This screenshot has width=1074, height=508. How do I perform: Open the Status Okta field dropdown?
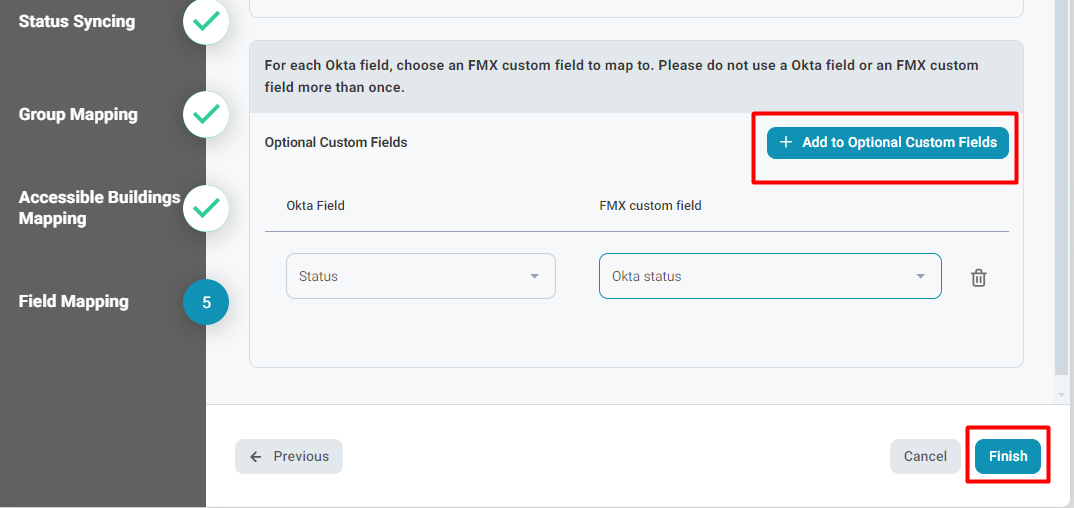[421, 277]
